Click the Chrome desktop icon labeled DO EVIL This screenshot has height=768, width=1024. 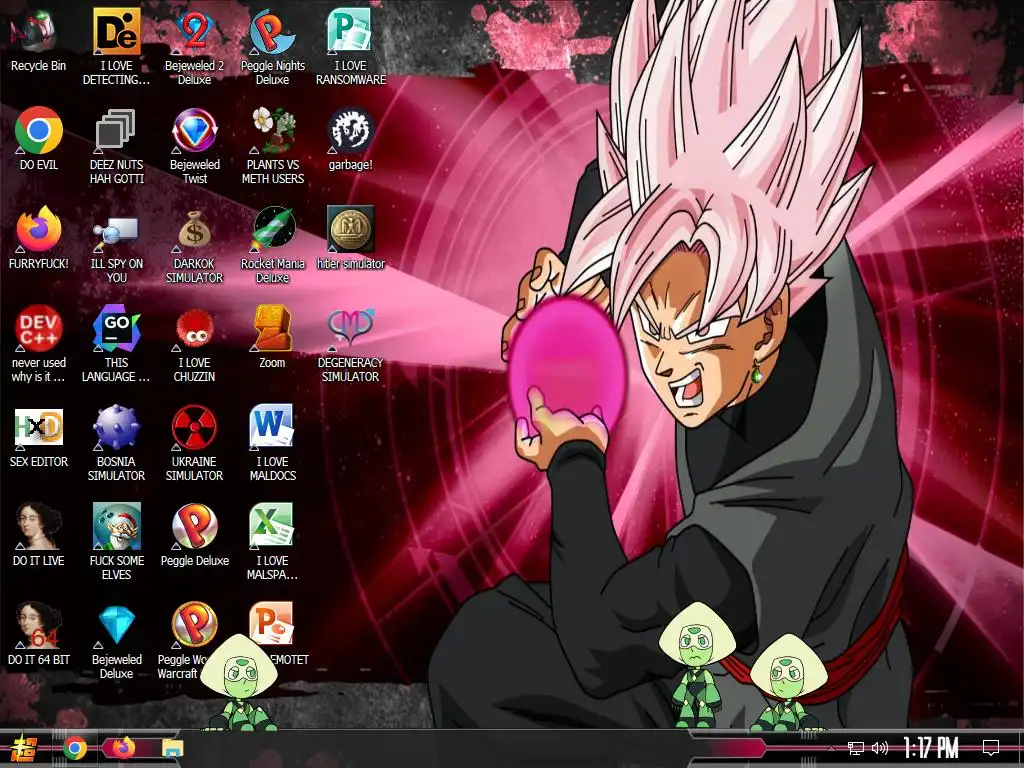pos(39,138)
